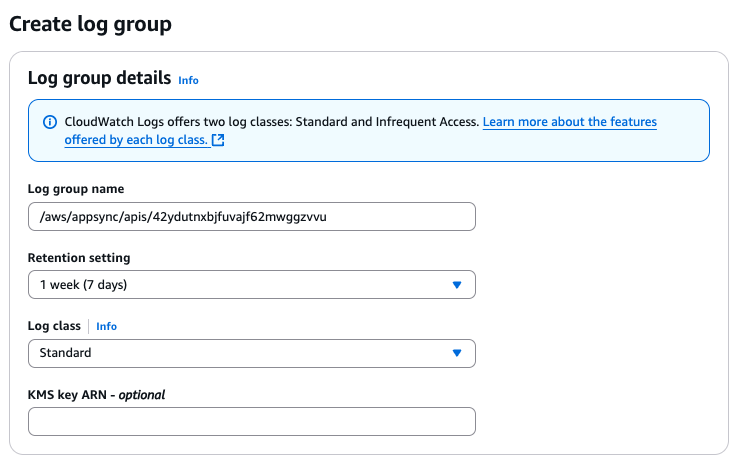This screenshot has width=744, height=465.
Task: Click the info circle icon in the banner
Action: pyautogui.click(x=49, y=122)
